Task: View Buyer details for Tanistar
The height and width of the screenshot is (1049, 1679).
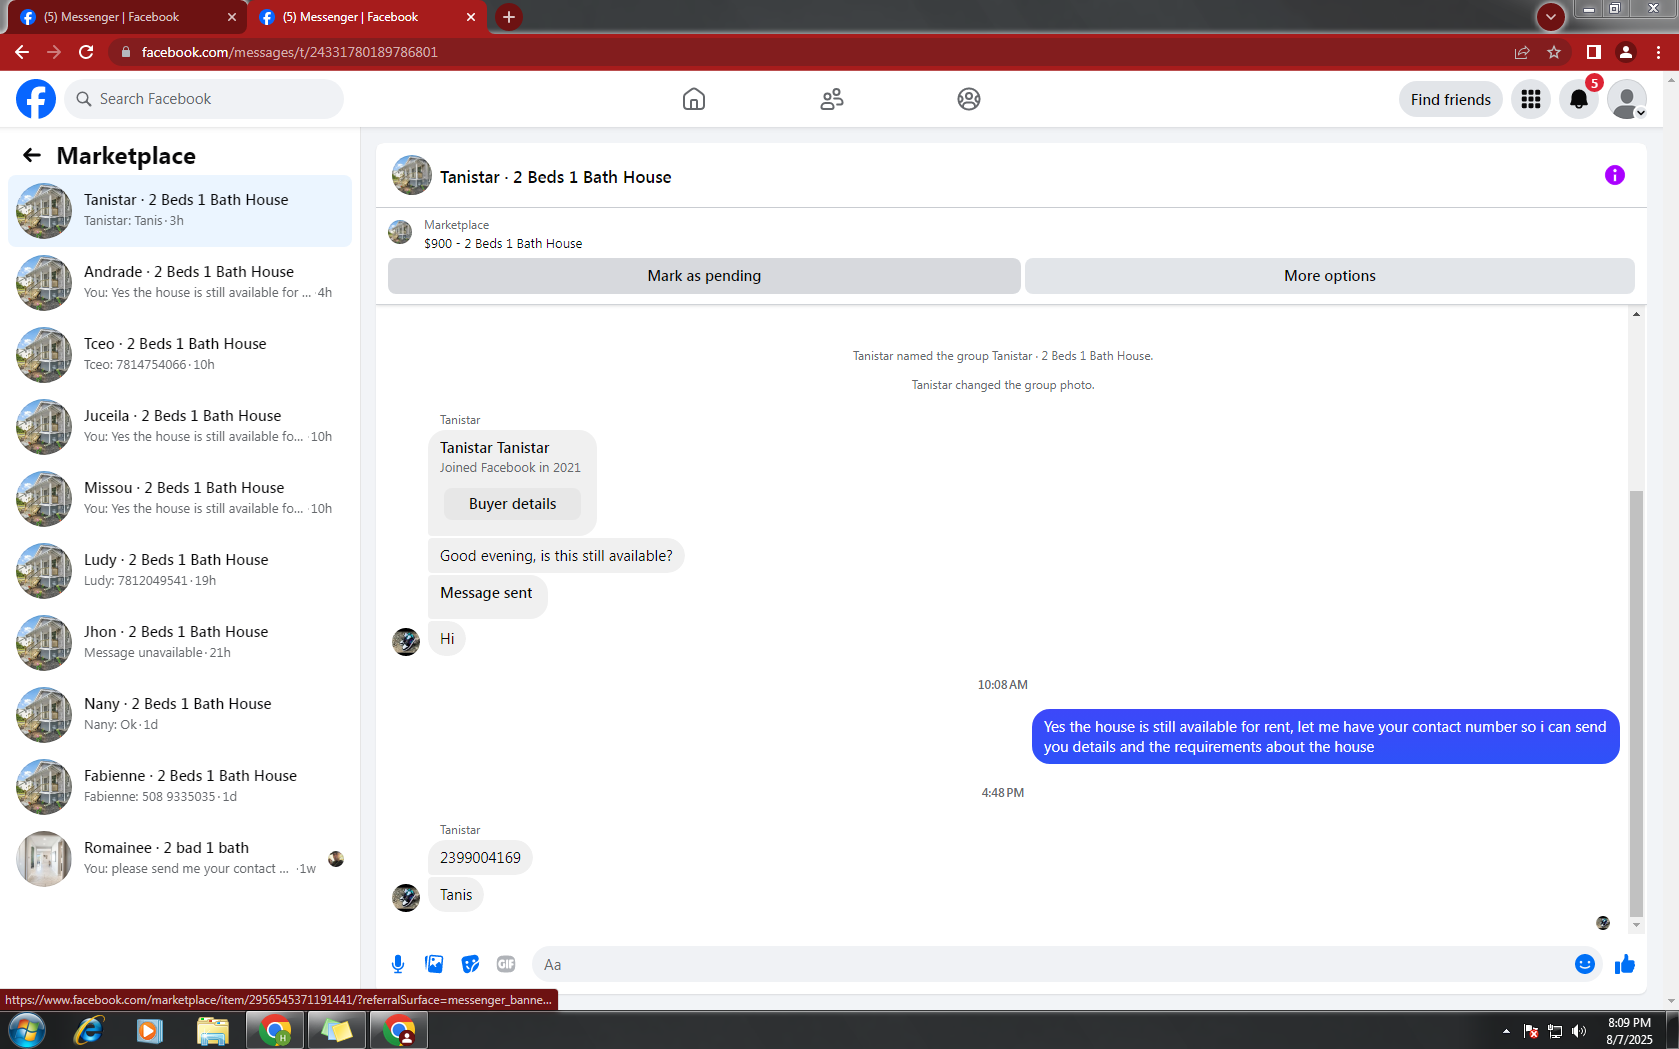Action: coord(512,504)
